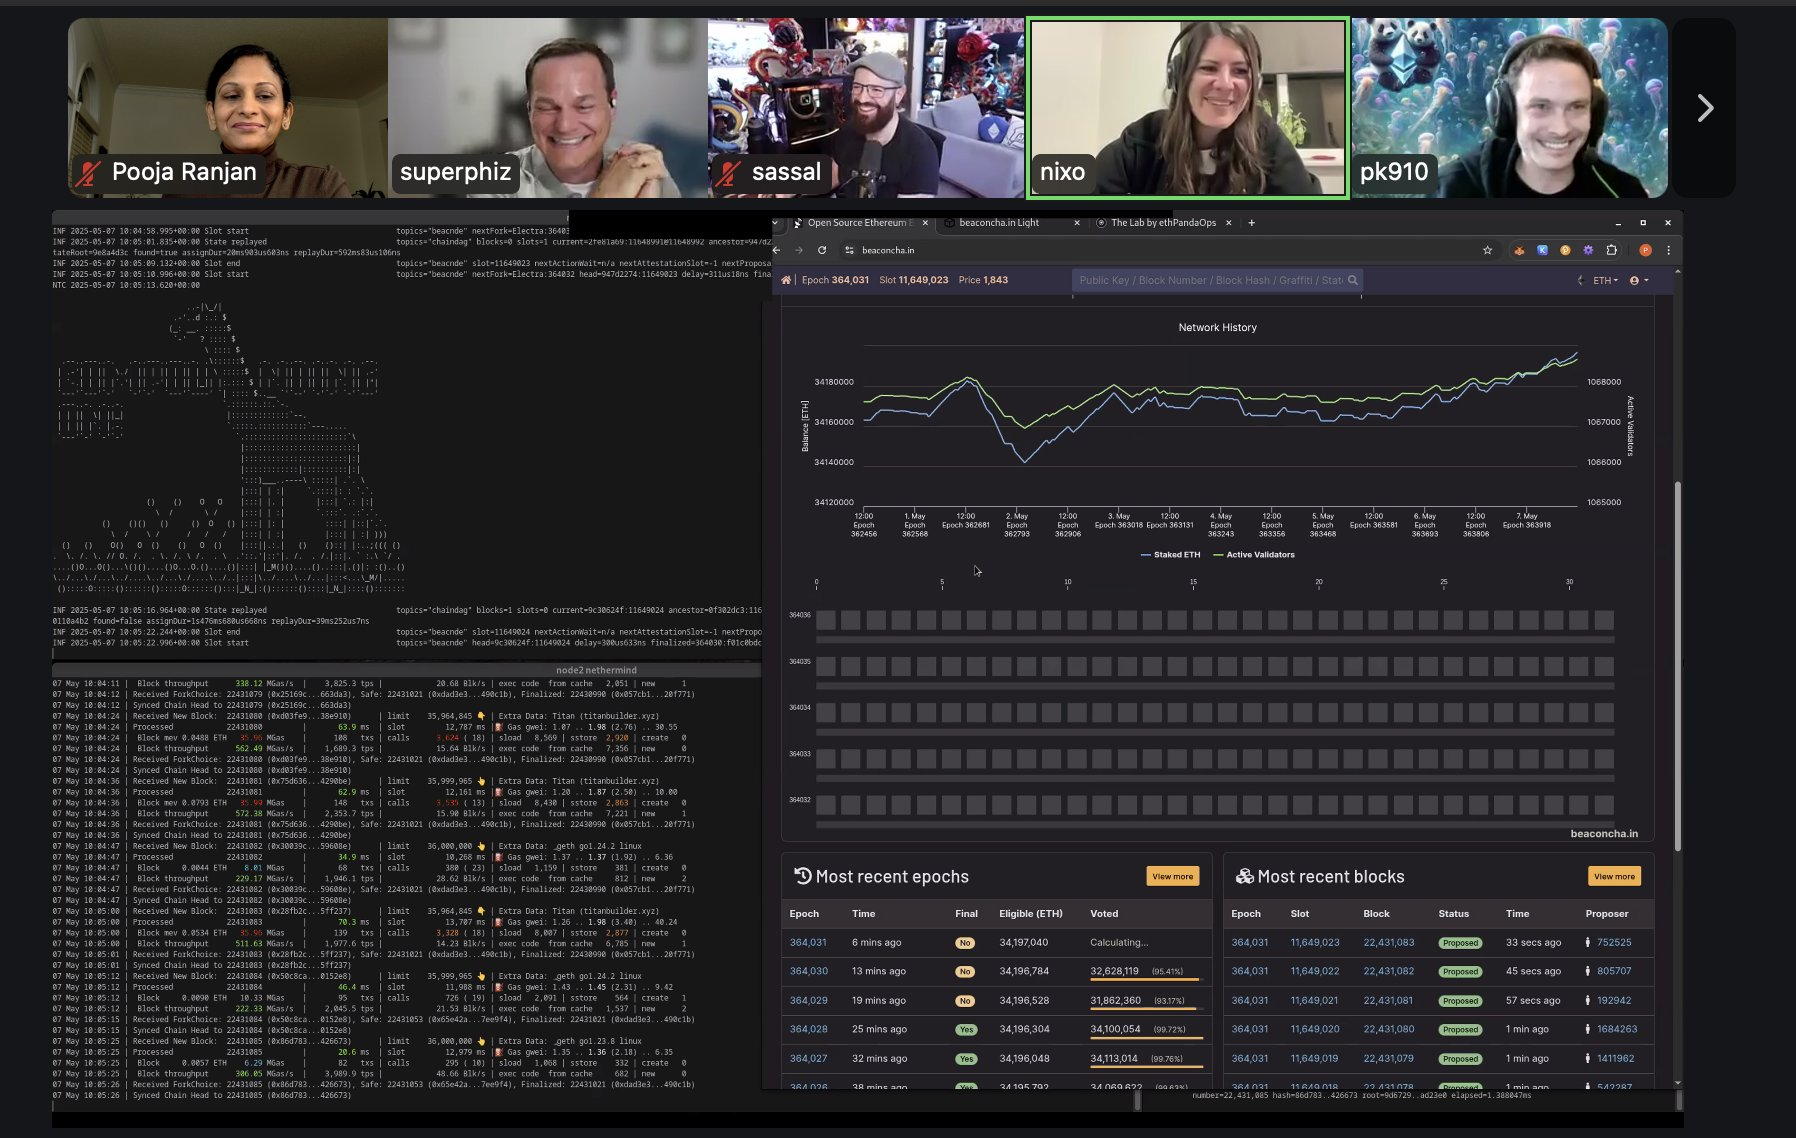Go back in browser history
The height and width of the screenshot is (1138, 1796).
pos(778,250)
